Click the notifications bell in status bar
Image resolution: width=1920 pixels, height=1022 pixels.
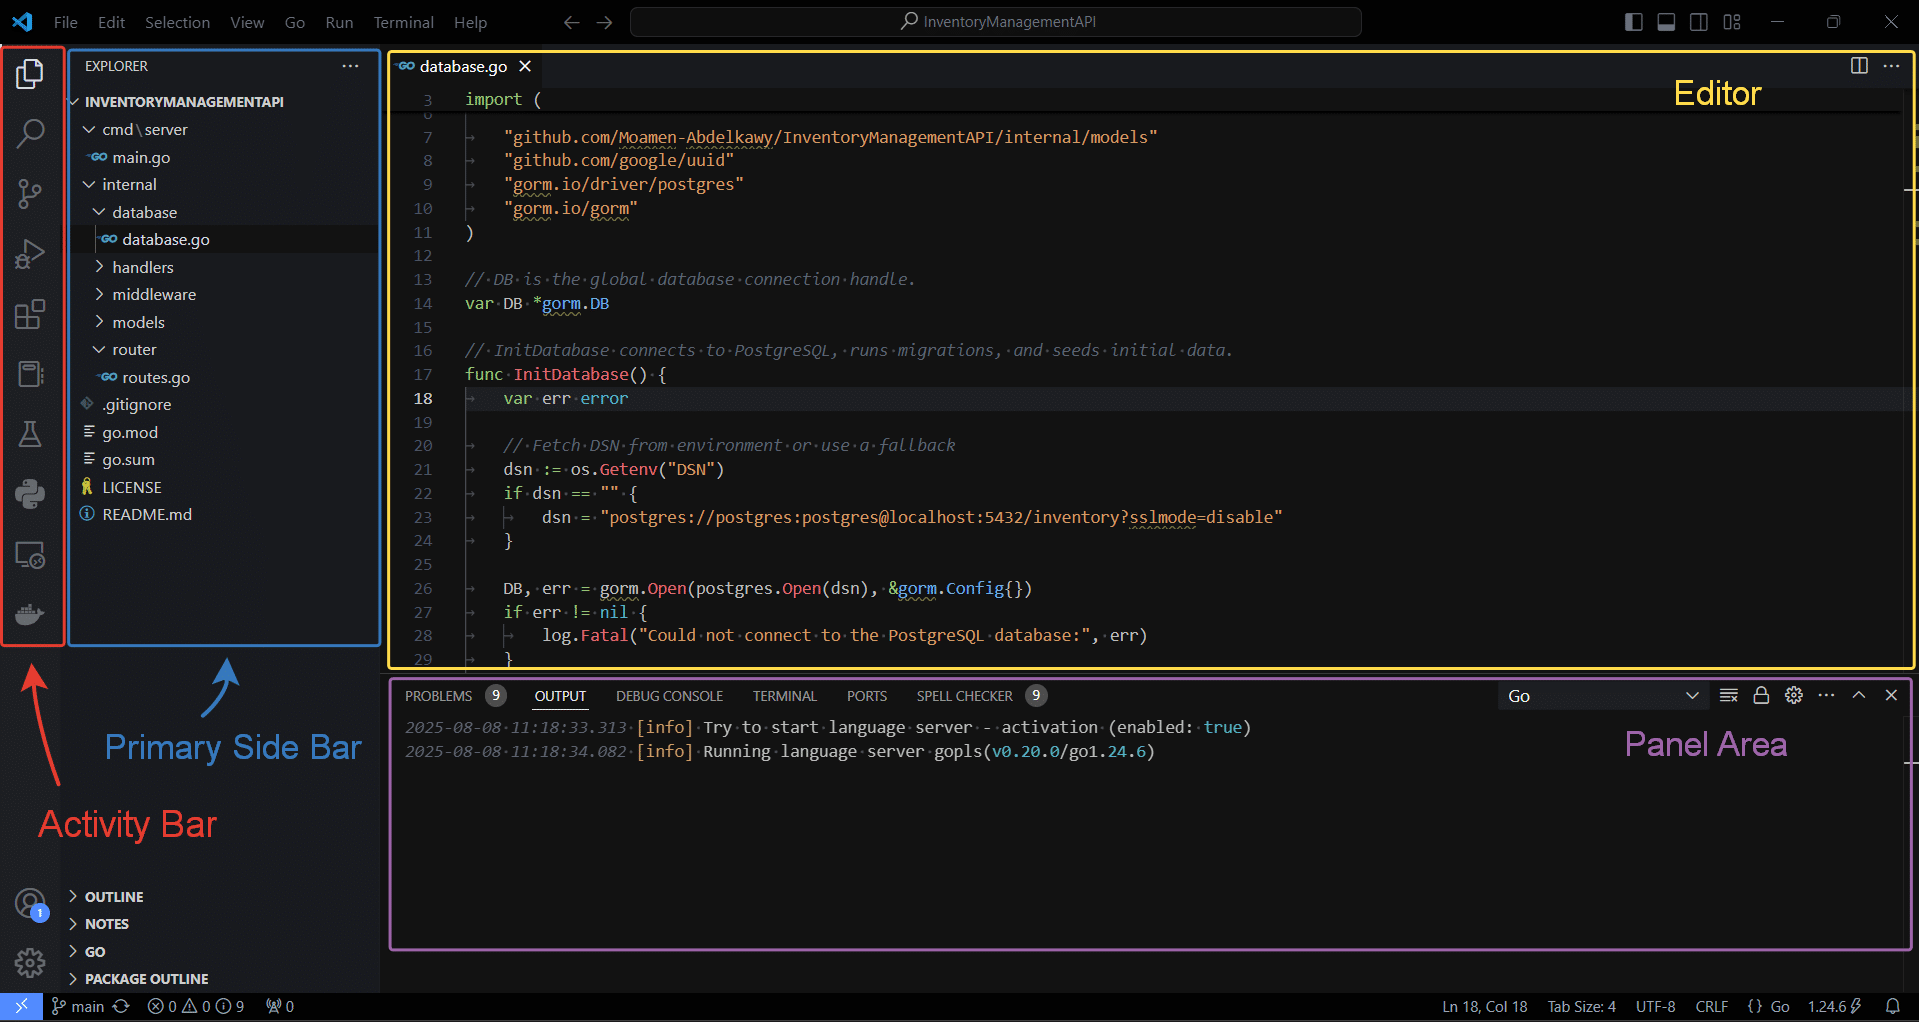pos(1893,1007)
